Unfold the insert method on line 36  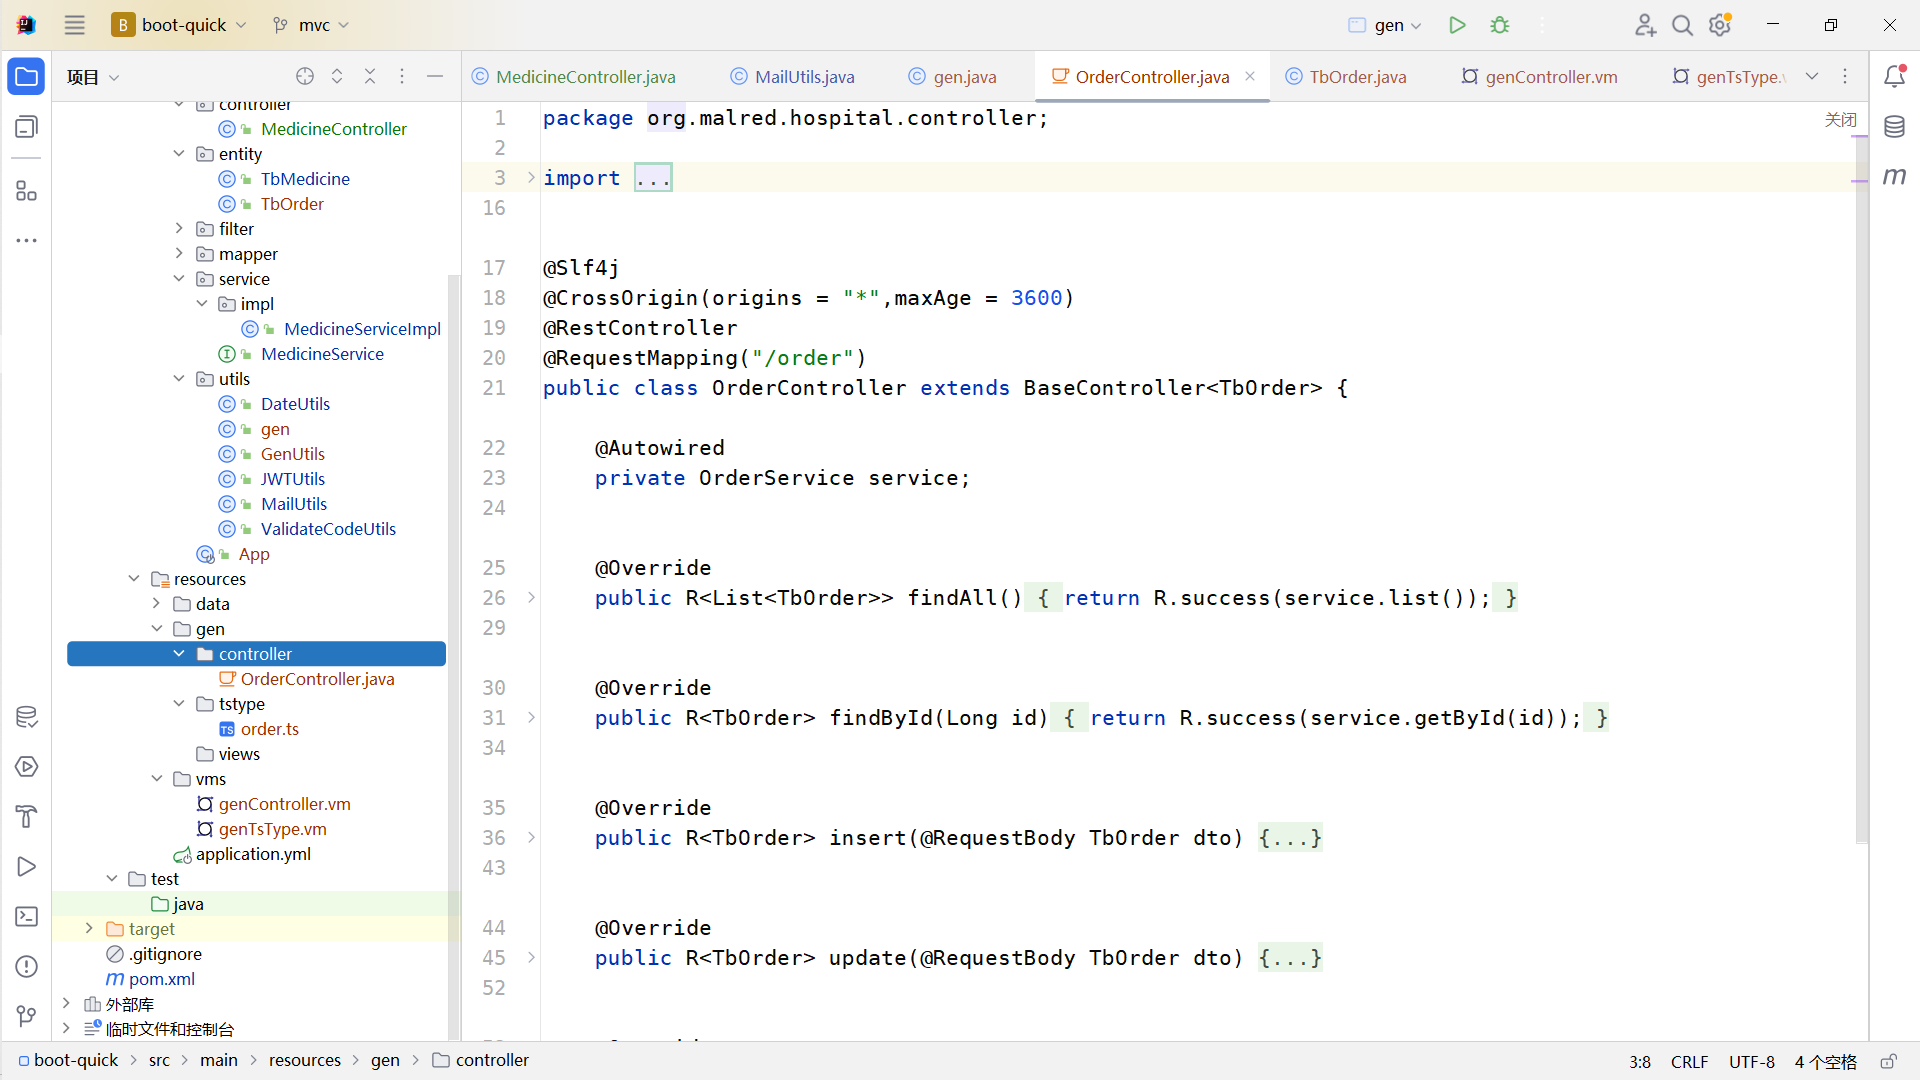click(531, 837)
